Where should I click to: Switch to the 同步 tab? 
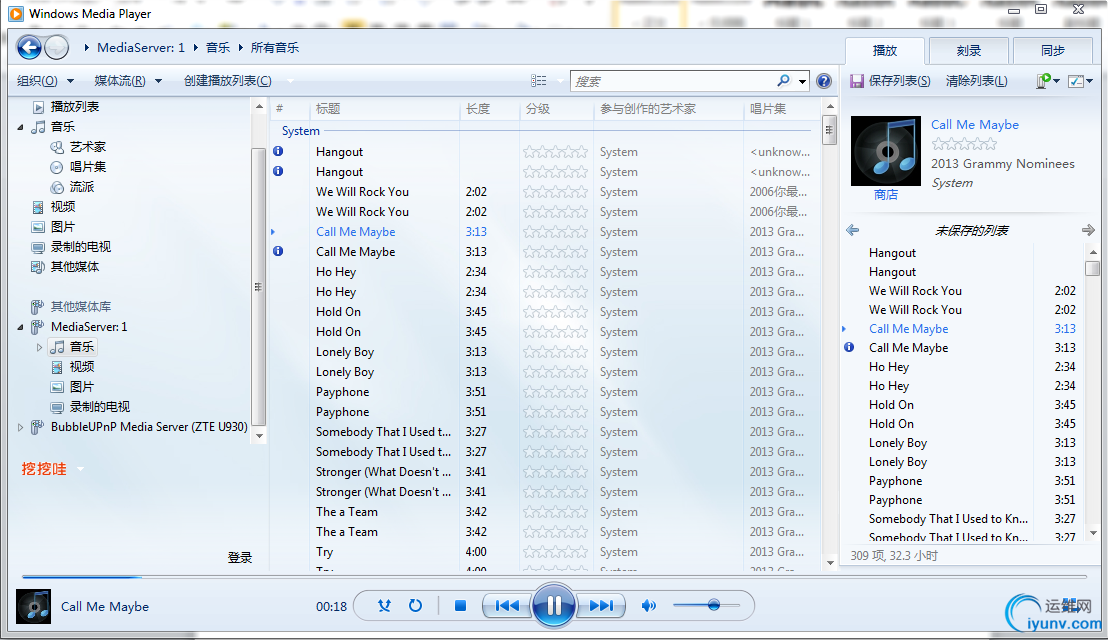coord(1053,50)
